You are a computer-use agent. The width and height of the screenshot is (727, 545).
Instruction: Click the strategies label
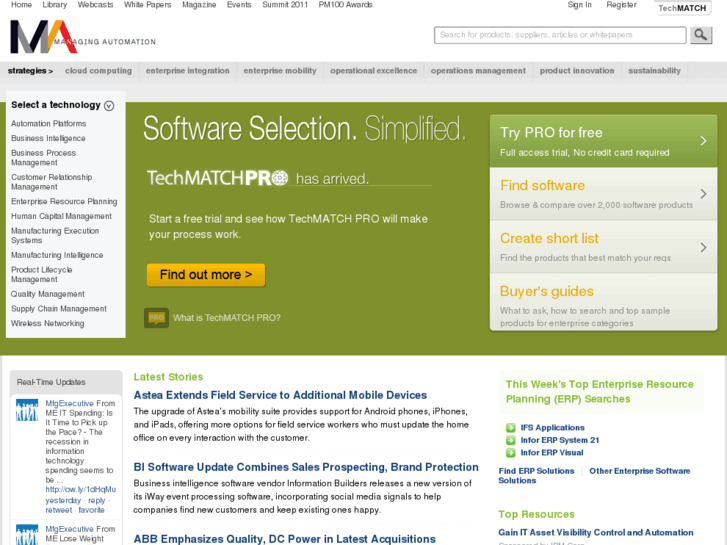point(30,71)
